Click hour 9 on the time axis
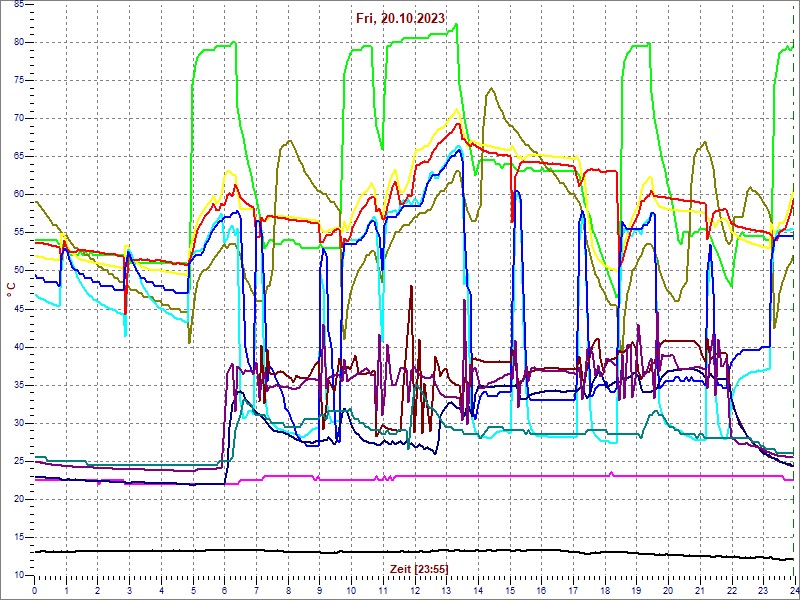 click(319, 590)
